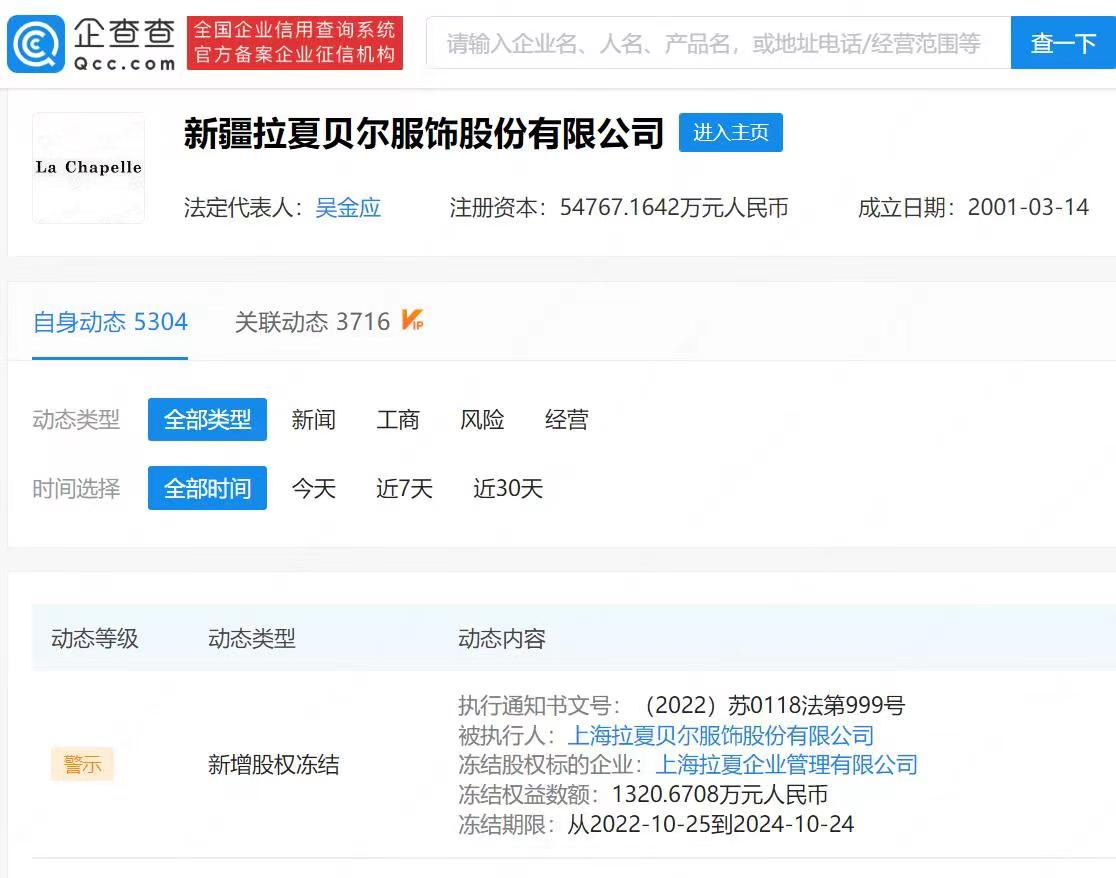Open legal representative 吴金应 link
1116x878 pixels.
pyautogui.click(x=348, y=208)
